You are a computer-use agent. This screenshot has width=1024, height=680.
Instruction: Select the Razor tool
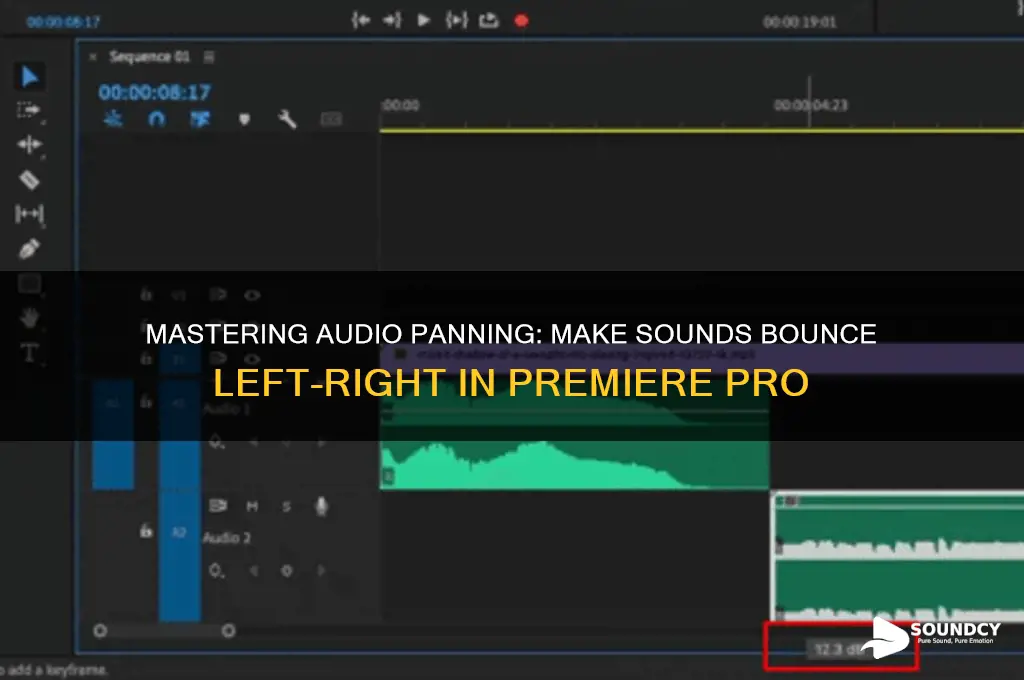[x=29, y=180]
